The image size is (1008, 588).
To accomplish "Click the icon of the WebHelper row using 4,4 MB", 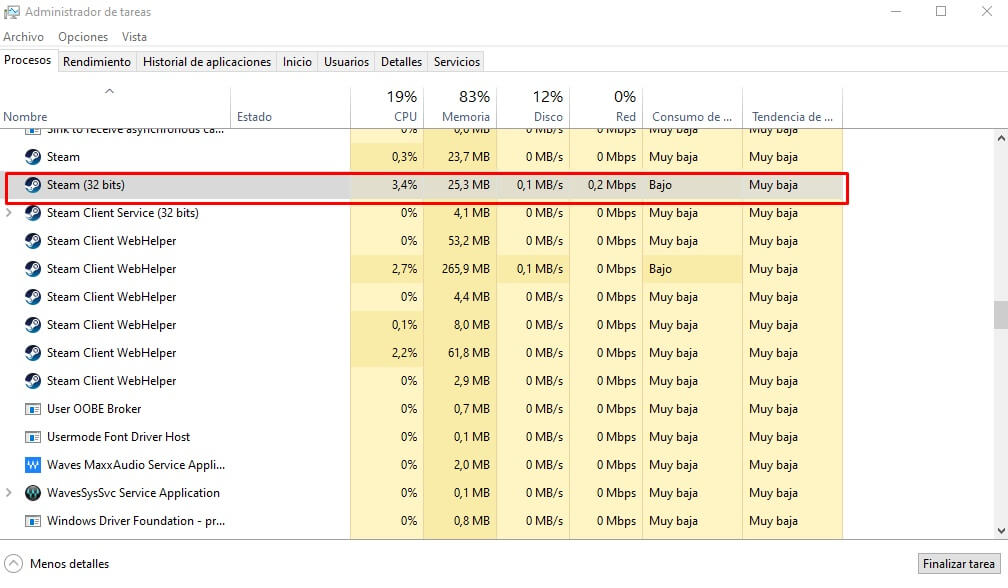I will click(33, 297).
